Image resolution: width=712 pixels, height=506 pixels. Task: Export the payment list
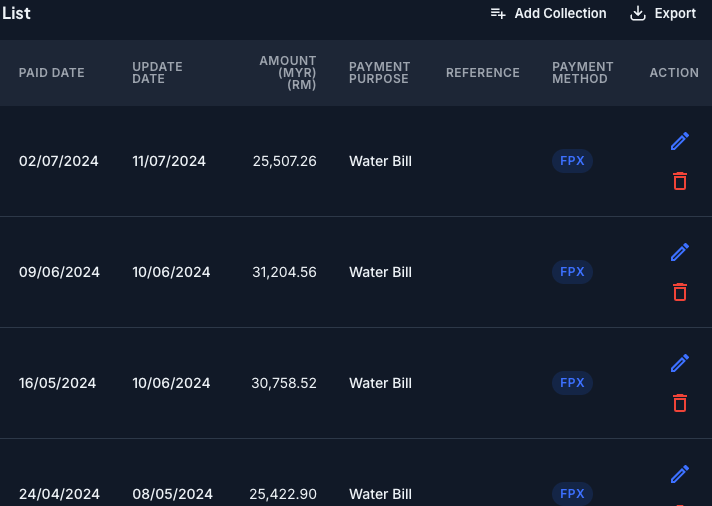[663, 13]
